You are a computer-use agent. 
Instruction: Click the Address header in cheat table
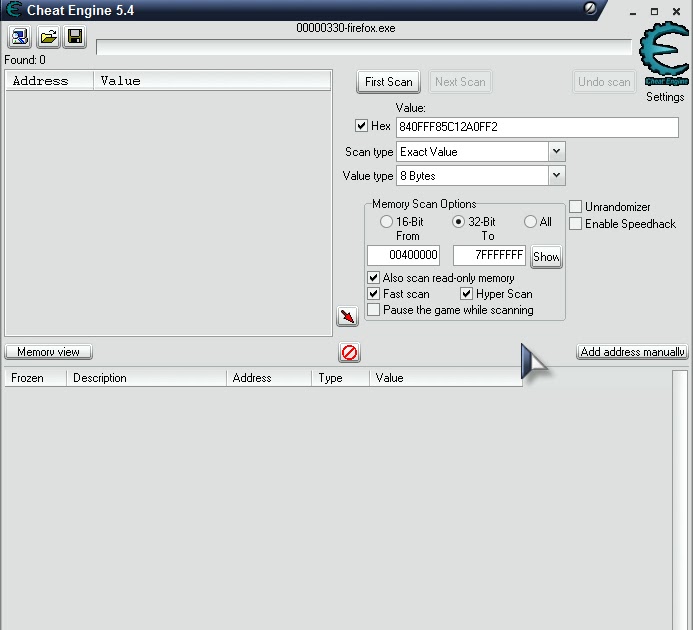click(269, 378)
